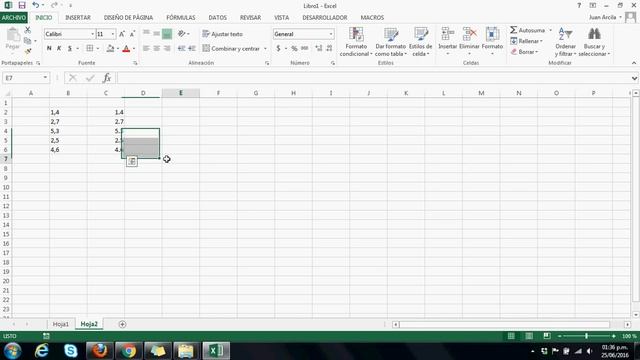
Task: Switch to Page Layout view icon
Action: pos(529,336)
